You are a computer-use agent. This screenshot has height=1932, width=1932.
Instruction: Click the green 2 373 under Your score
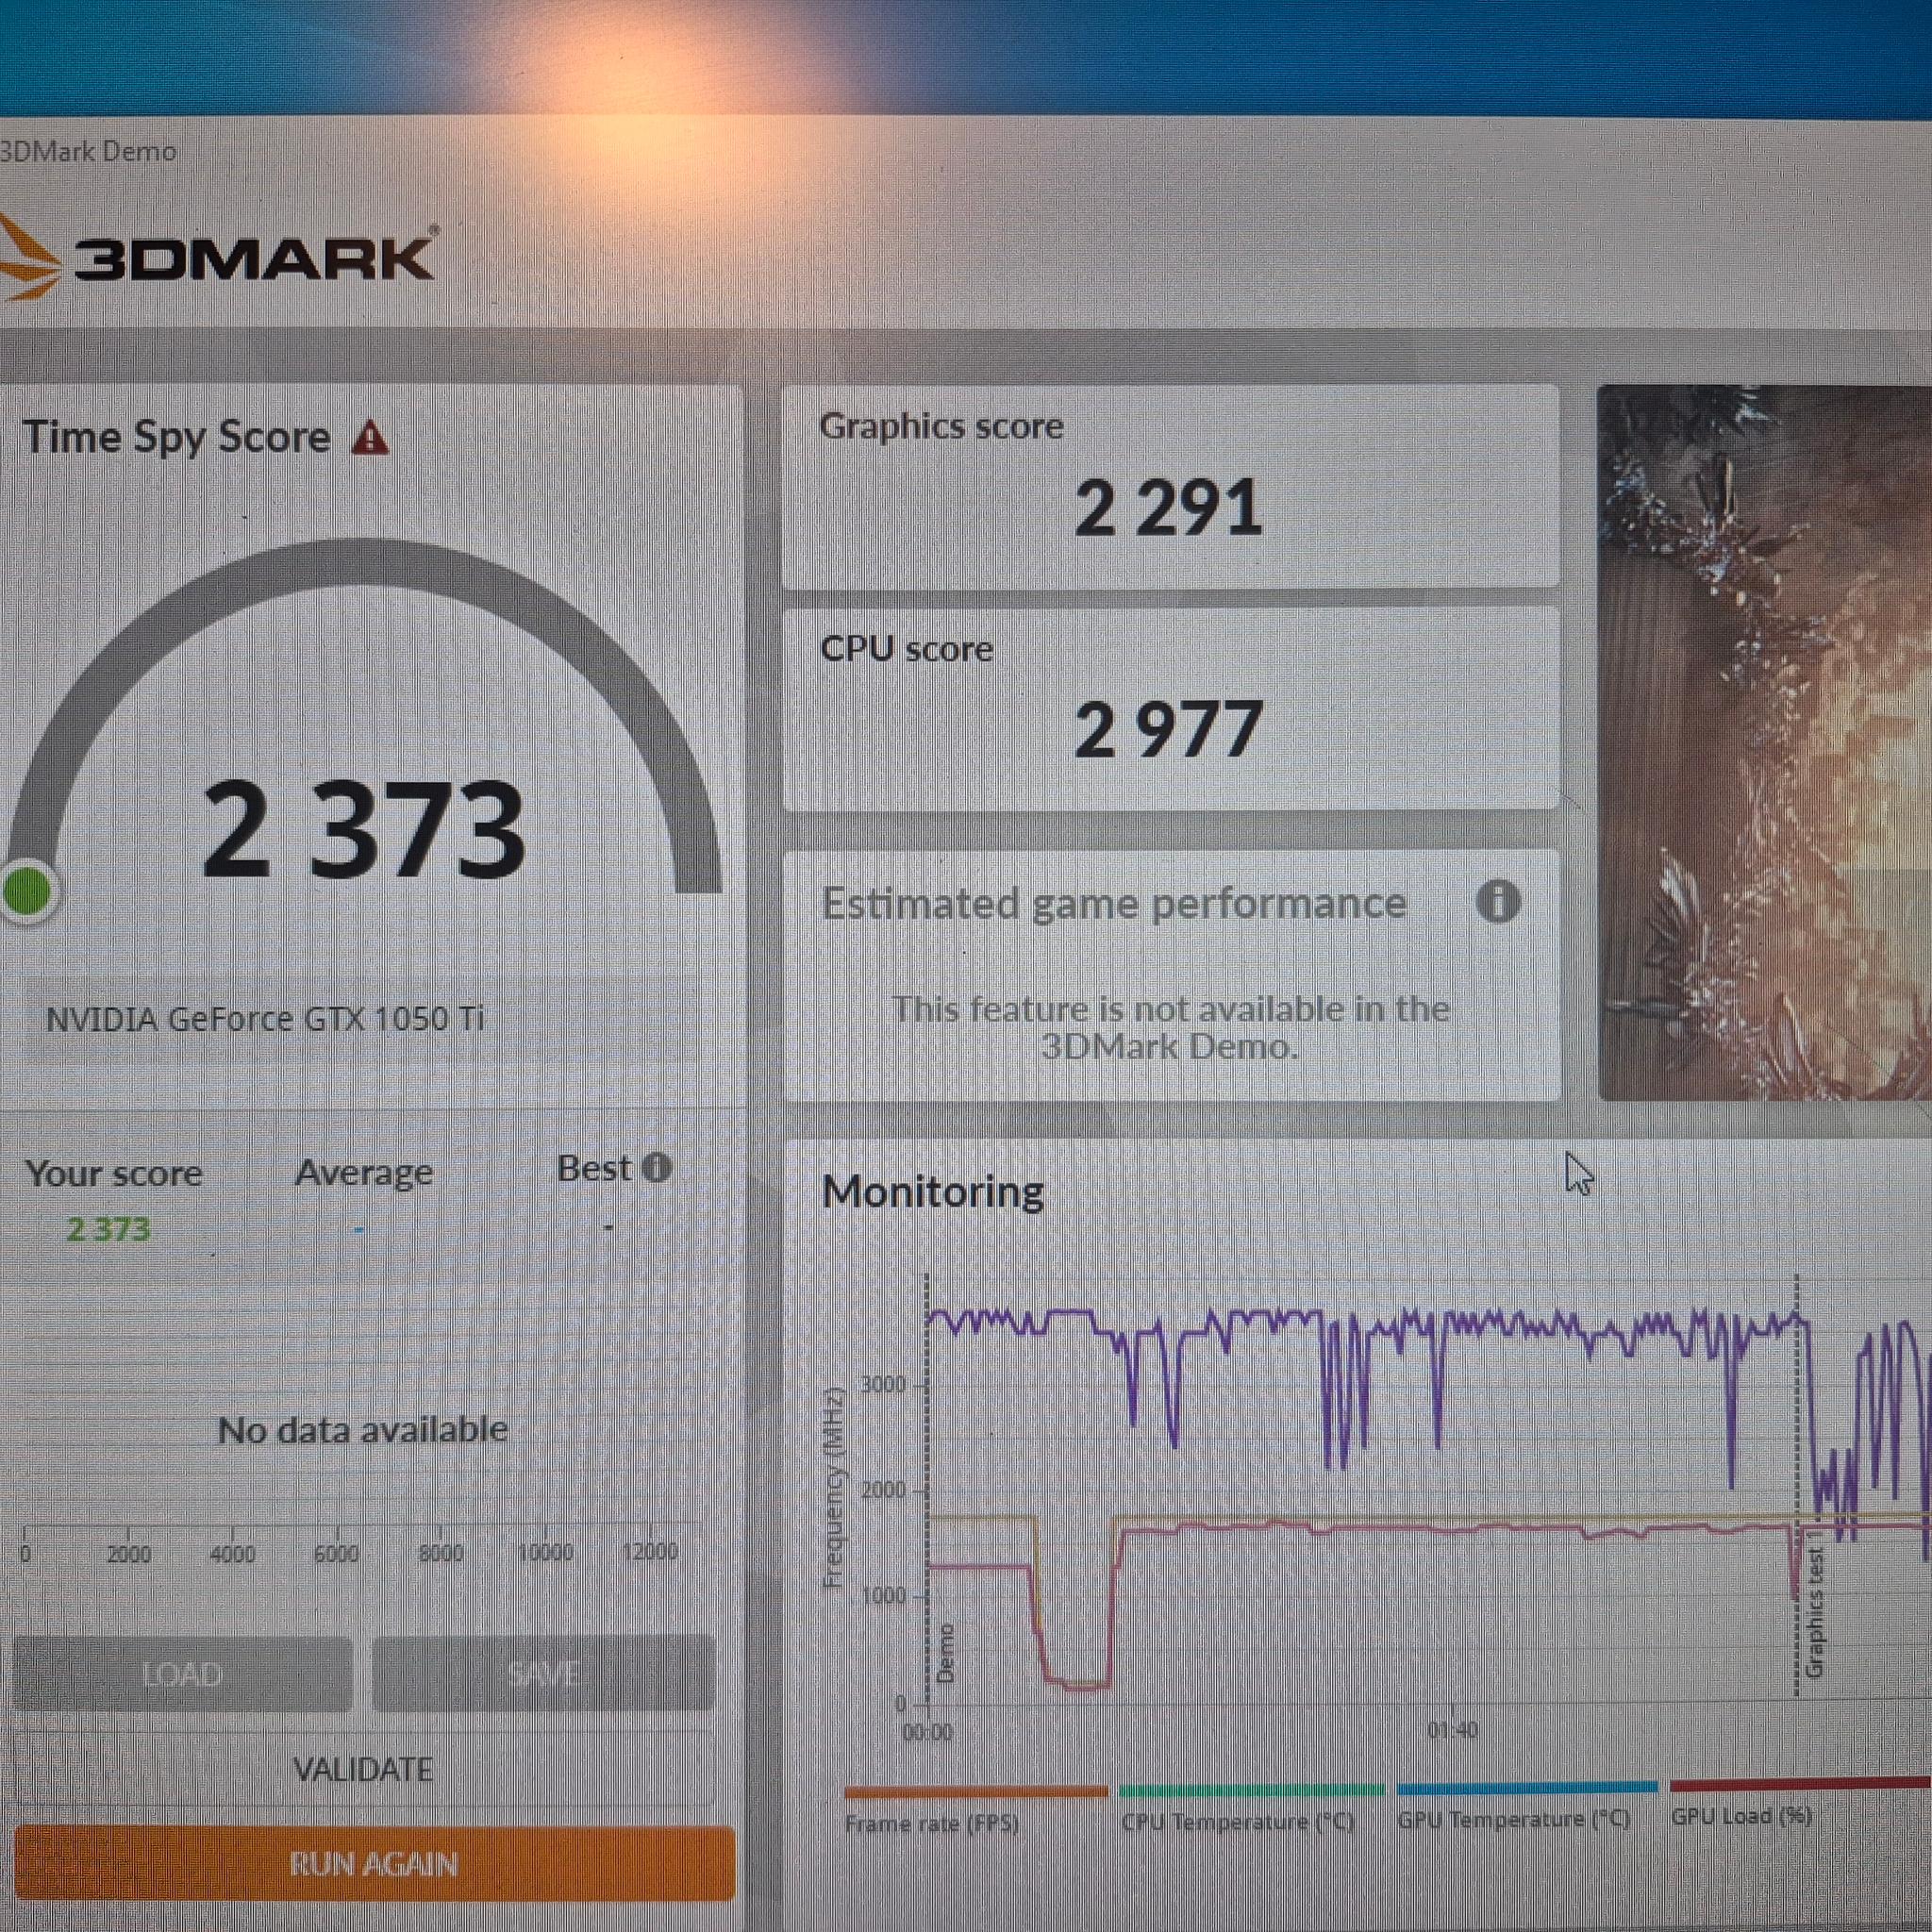(x=108, y=1228)
